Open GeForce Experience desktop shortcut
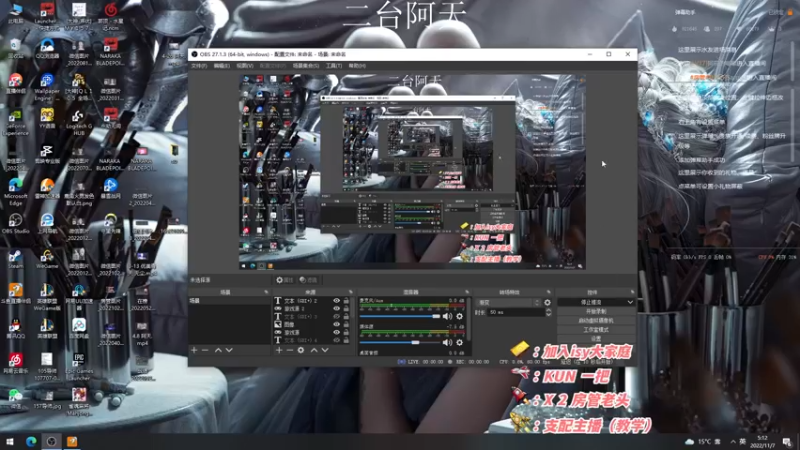 15,123
